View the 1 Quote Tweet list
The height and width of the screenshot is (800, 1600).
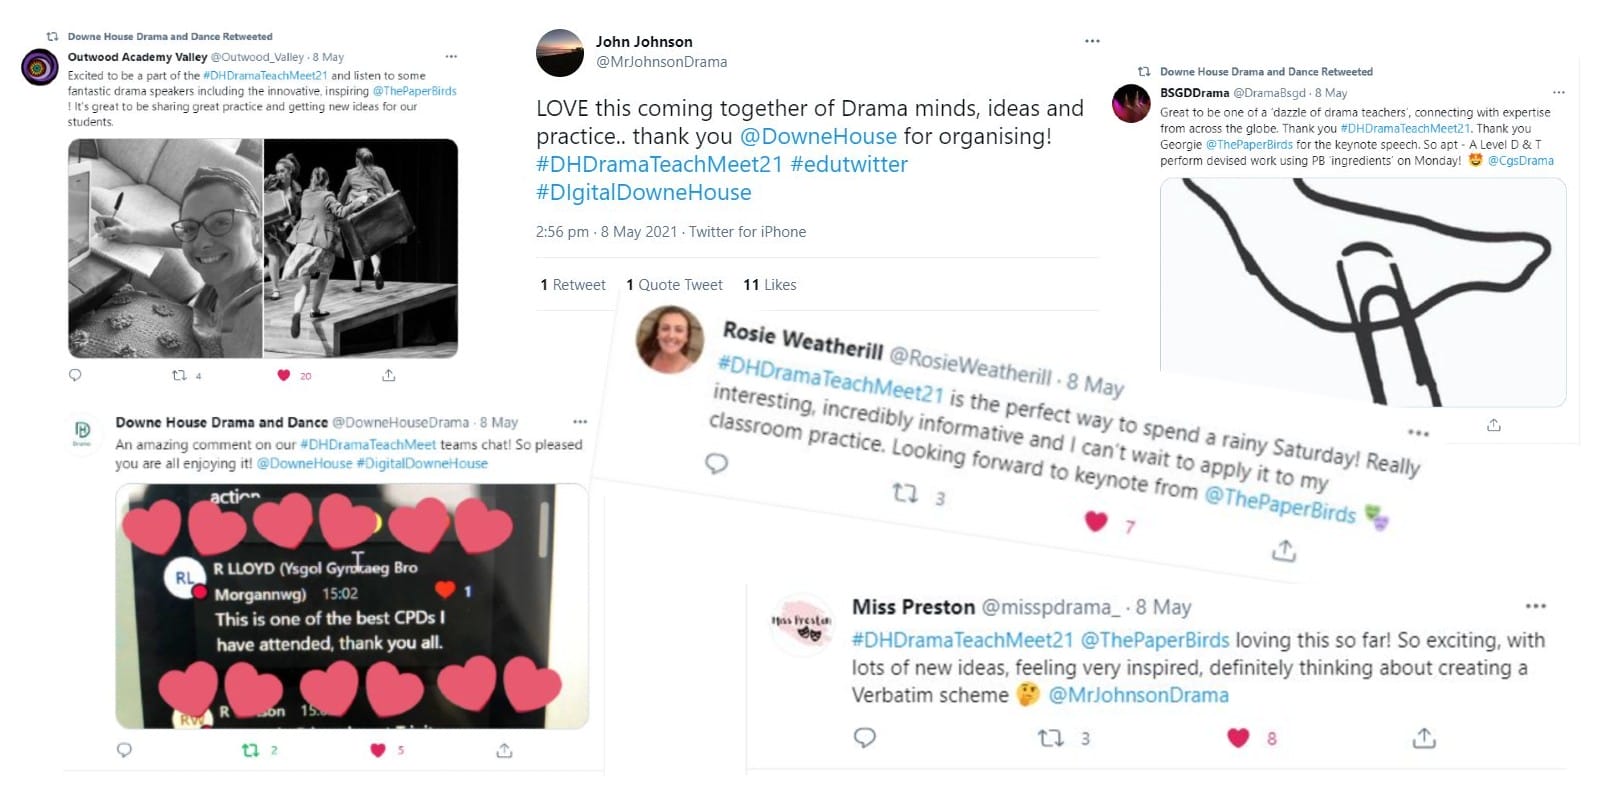point(674,285)
